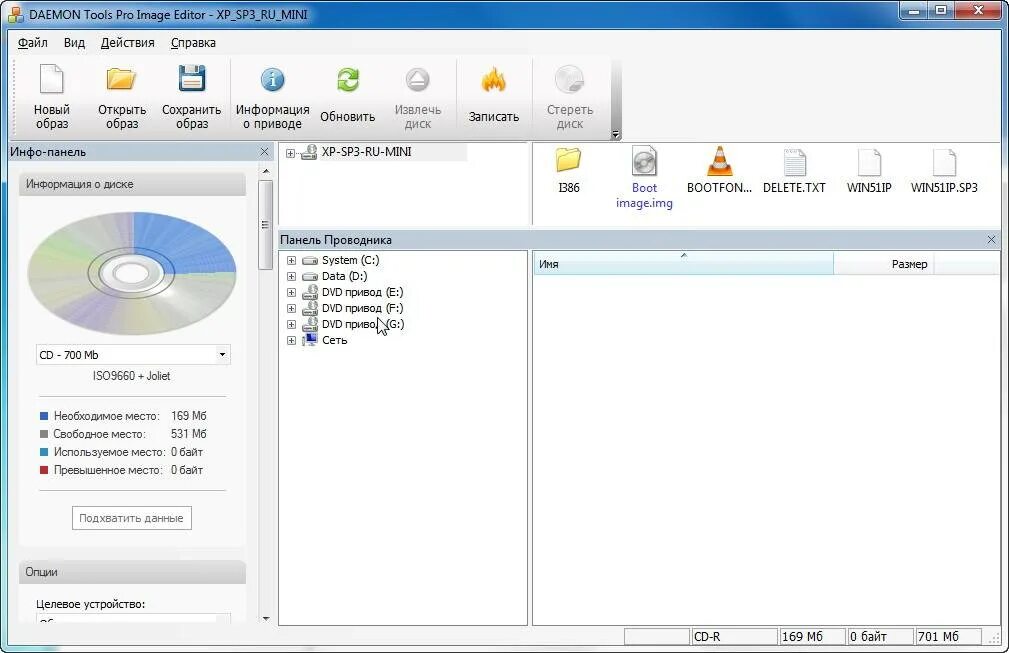The height and width of the screenshot is (653, 1009).
Task: Click the Сеть network icon
Action: pyautogui.click(x=310, y=340)
